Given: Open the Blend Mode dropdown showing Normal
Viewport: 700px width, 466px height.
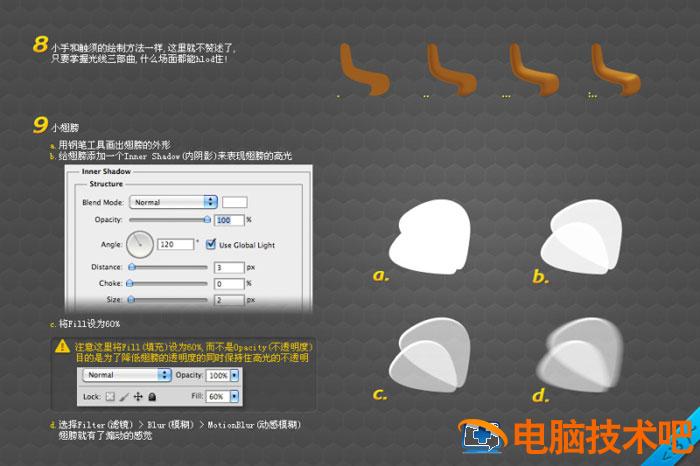Looking at the screenshot, I should click(x=173, y=202).
